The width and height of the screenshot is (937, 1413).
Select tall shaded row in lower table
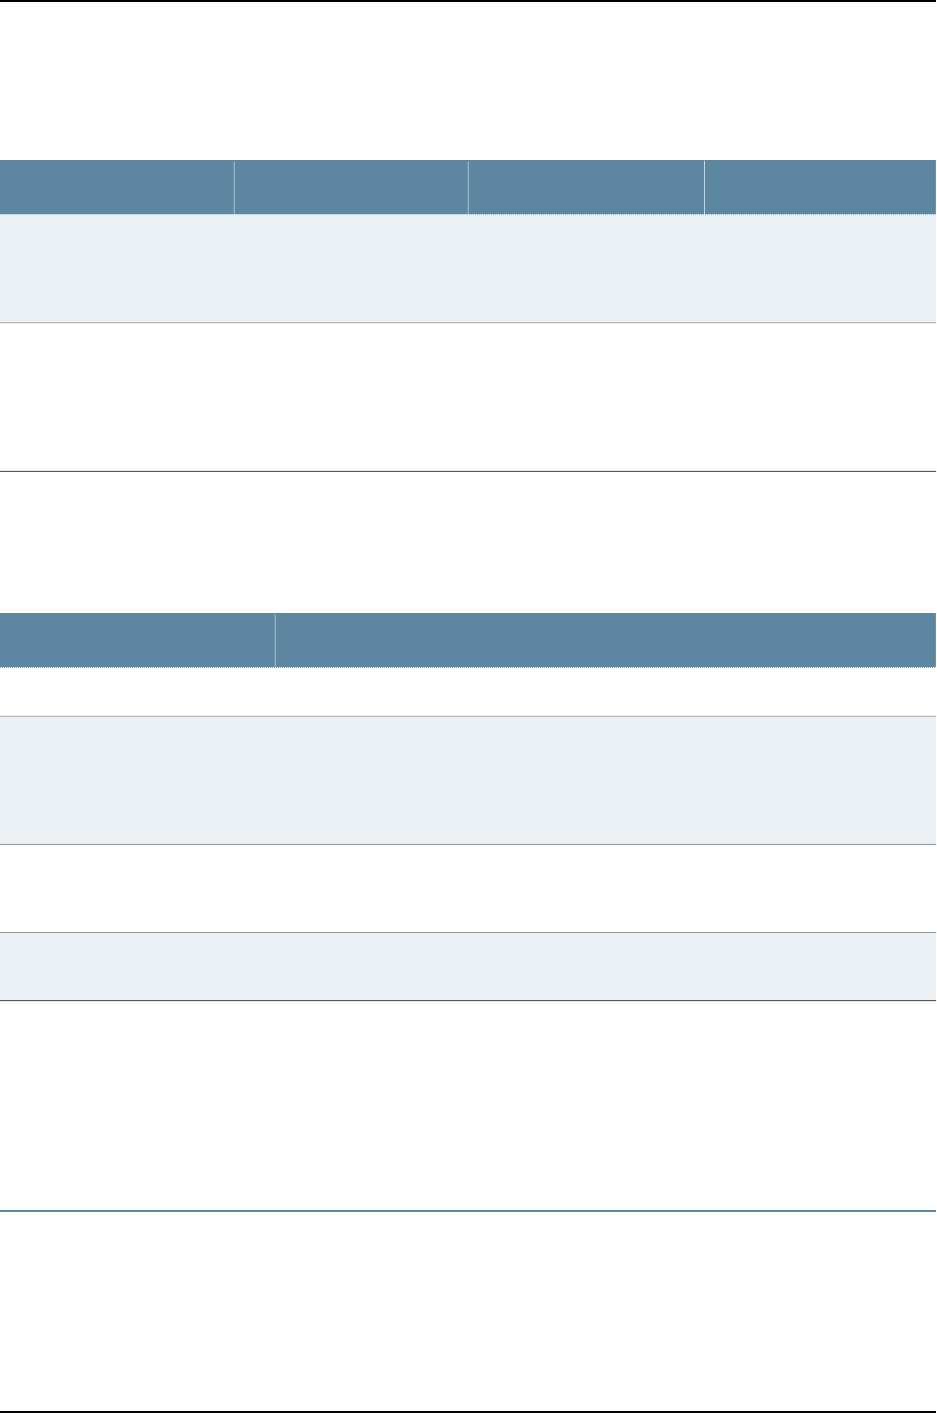click(x=468, y=780)
